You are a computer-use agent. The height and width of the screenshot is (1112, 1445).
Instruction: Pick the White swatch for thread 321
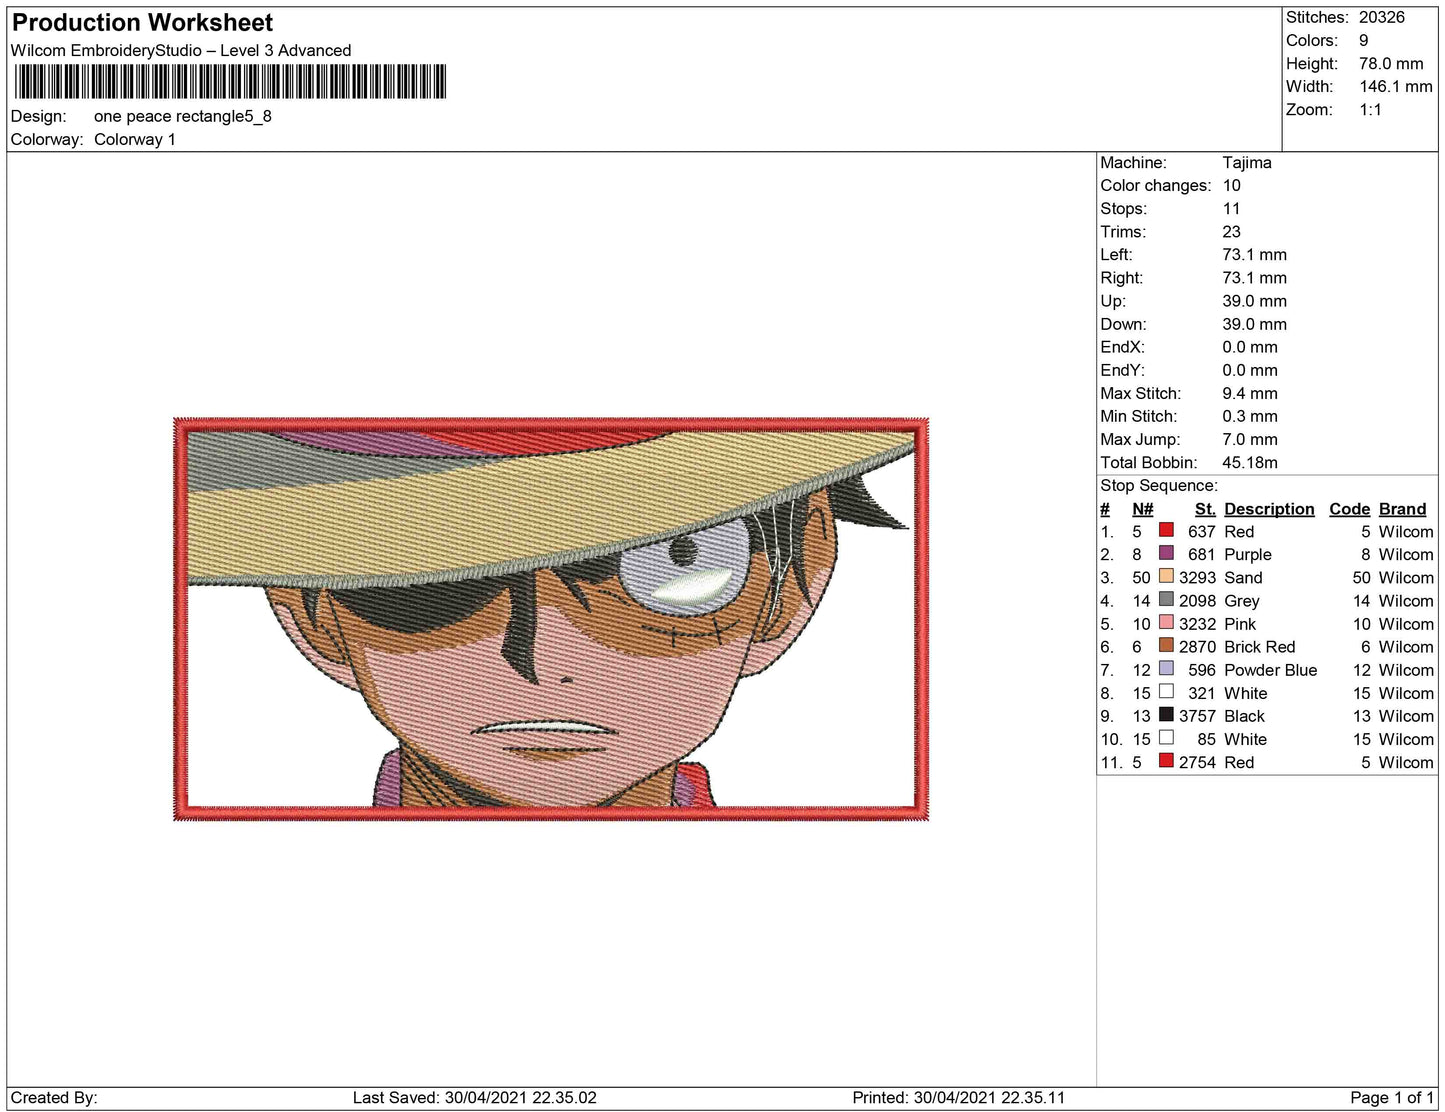pos(1166,691)
